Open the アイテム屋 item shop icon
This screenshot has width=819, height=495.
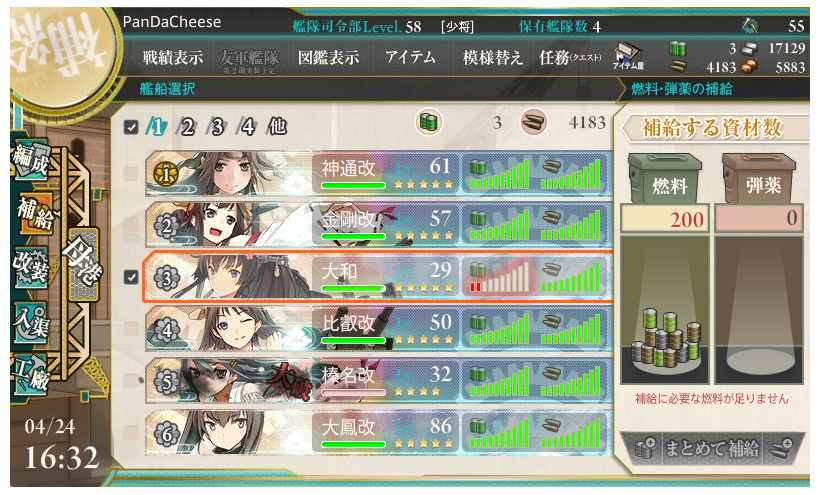click(x=628, y=56)
